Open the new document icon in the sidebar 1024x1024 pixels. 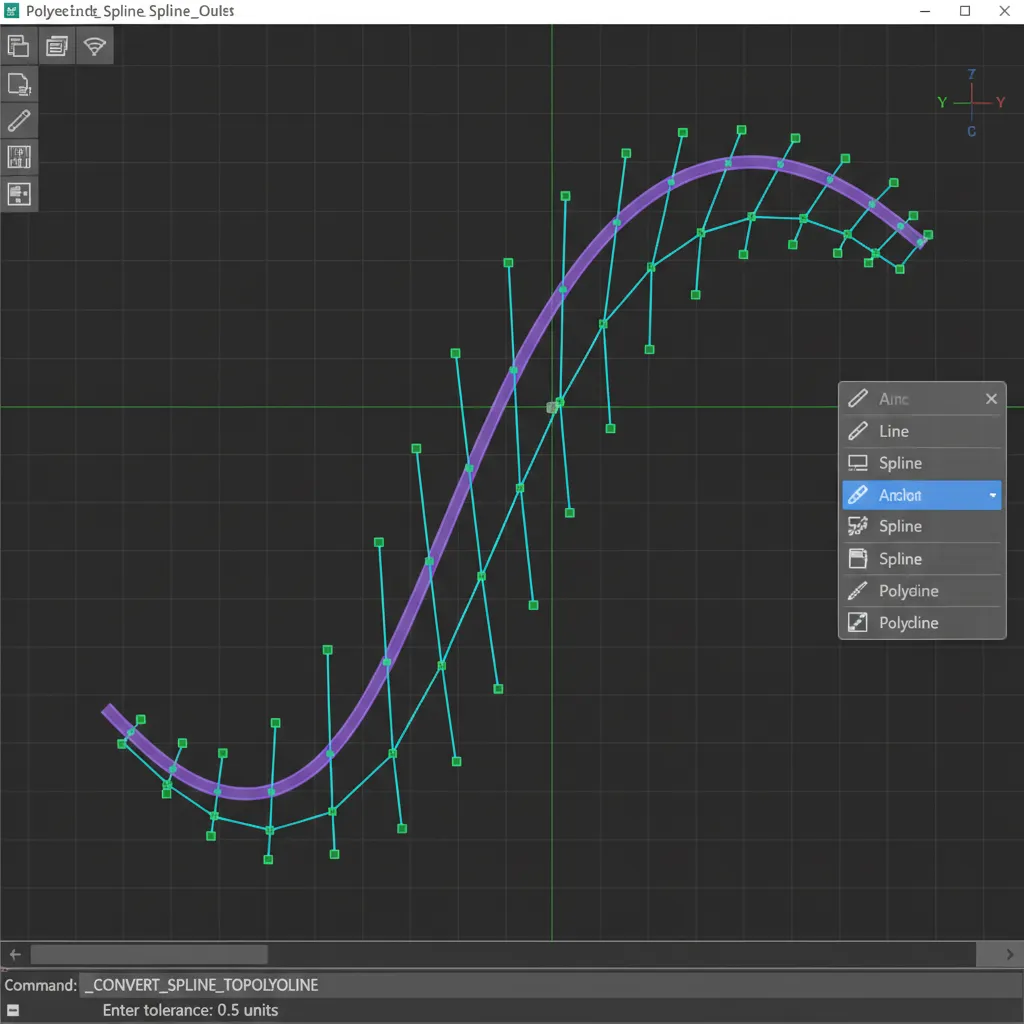tap(20, 84)
